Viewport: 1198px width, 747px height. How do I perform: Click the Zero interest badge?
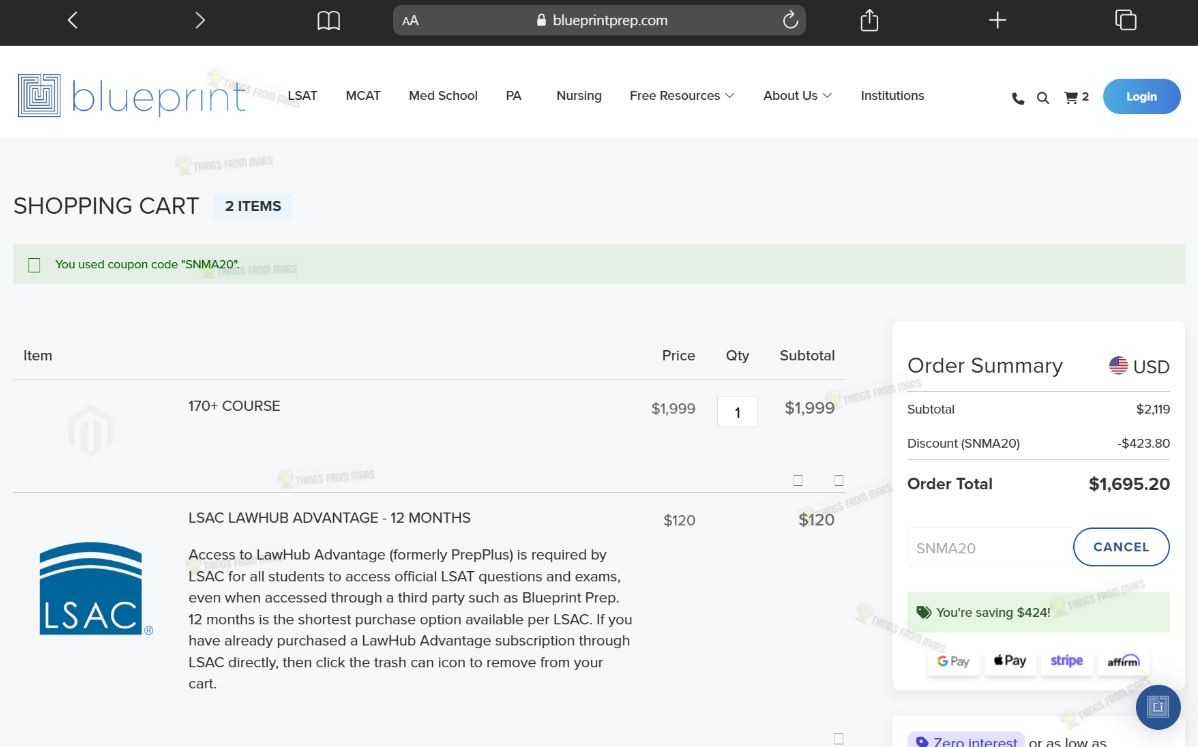click(x=966, y=739)
